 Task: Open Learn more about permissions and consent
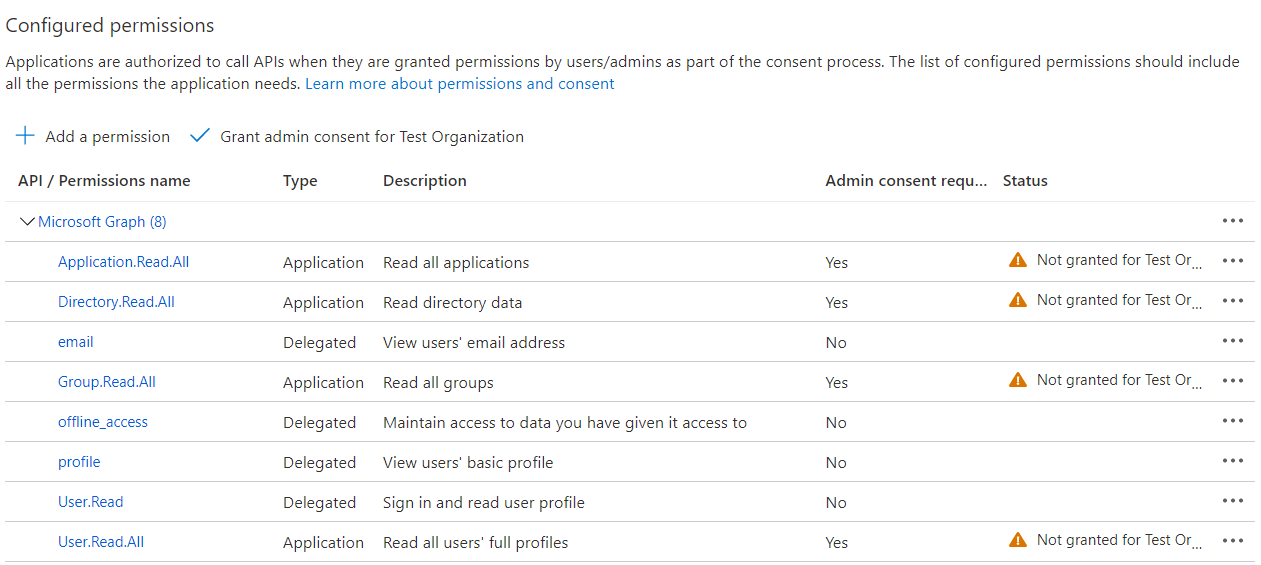[x=460, y=84]
